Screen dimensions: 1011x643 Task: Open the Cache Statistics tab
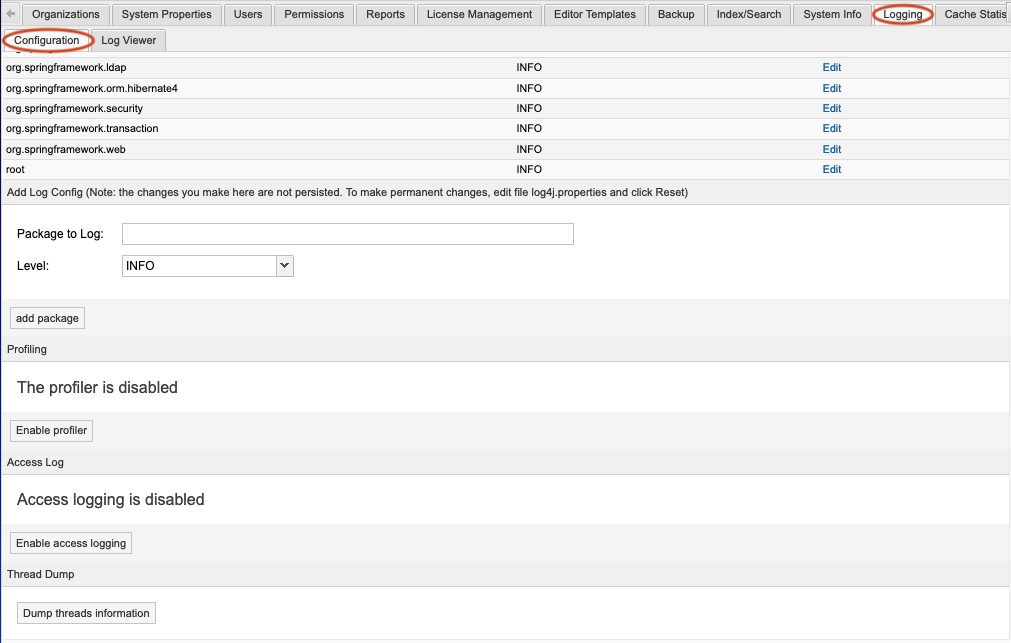(973, 14)
